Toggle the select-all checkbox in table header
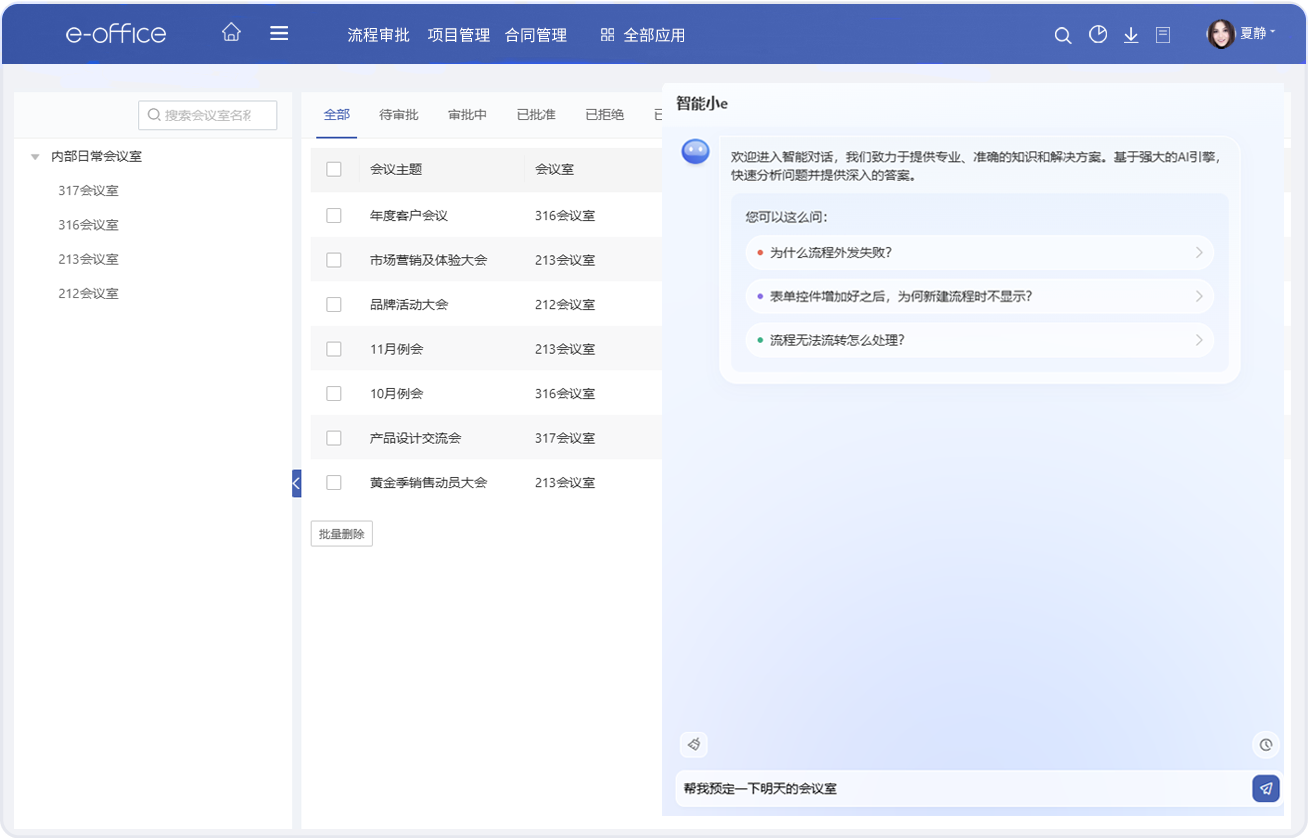The height and width of the screenshot is (838, 1308). point(334,169)
